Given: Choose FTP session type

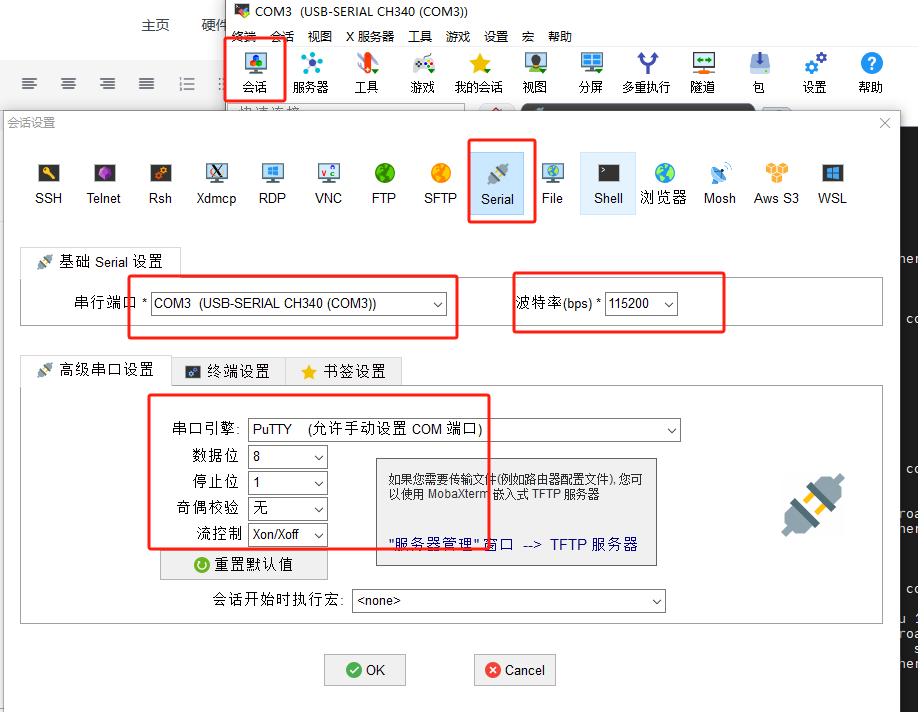Looking at the screenshot, I should pyautogui.click(x=384, y=184).
